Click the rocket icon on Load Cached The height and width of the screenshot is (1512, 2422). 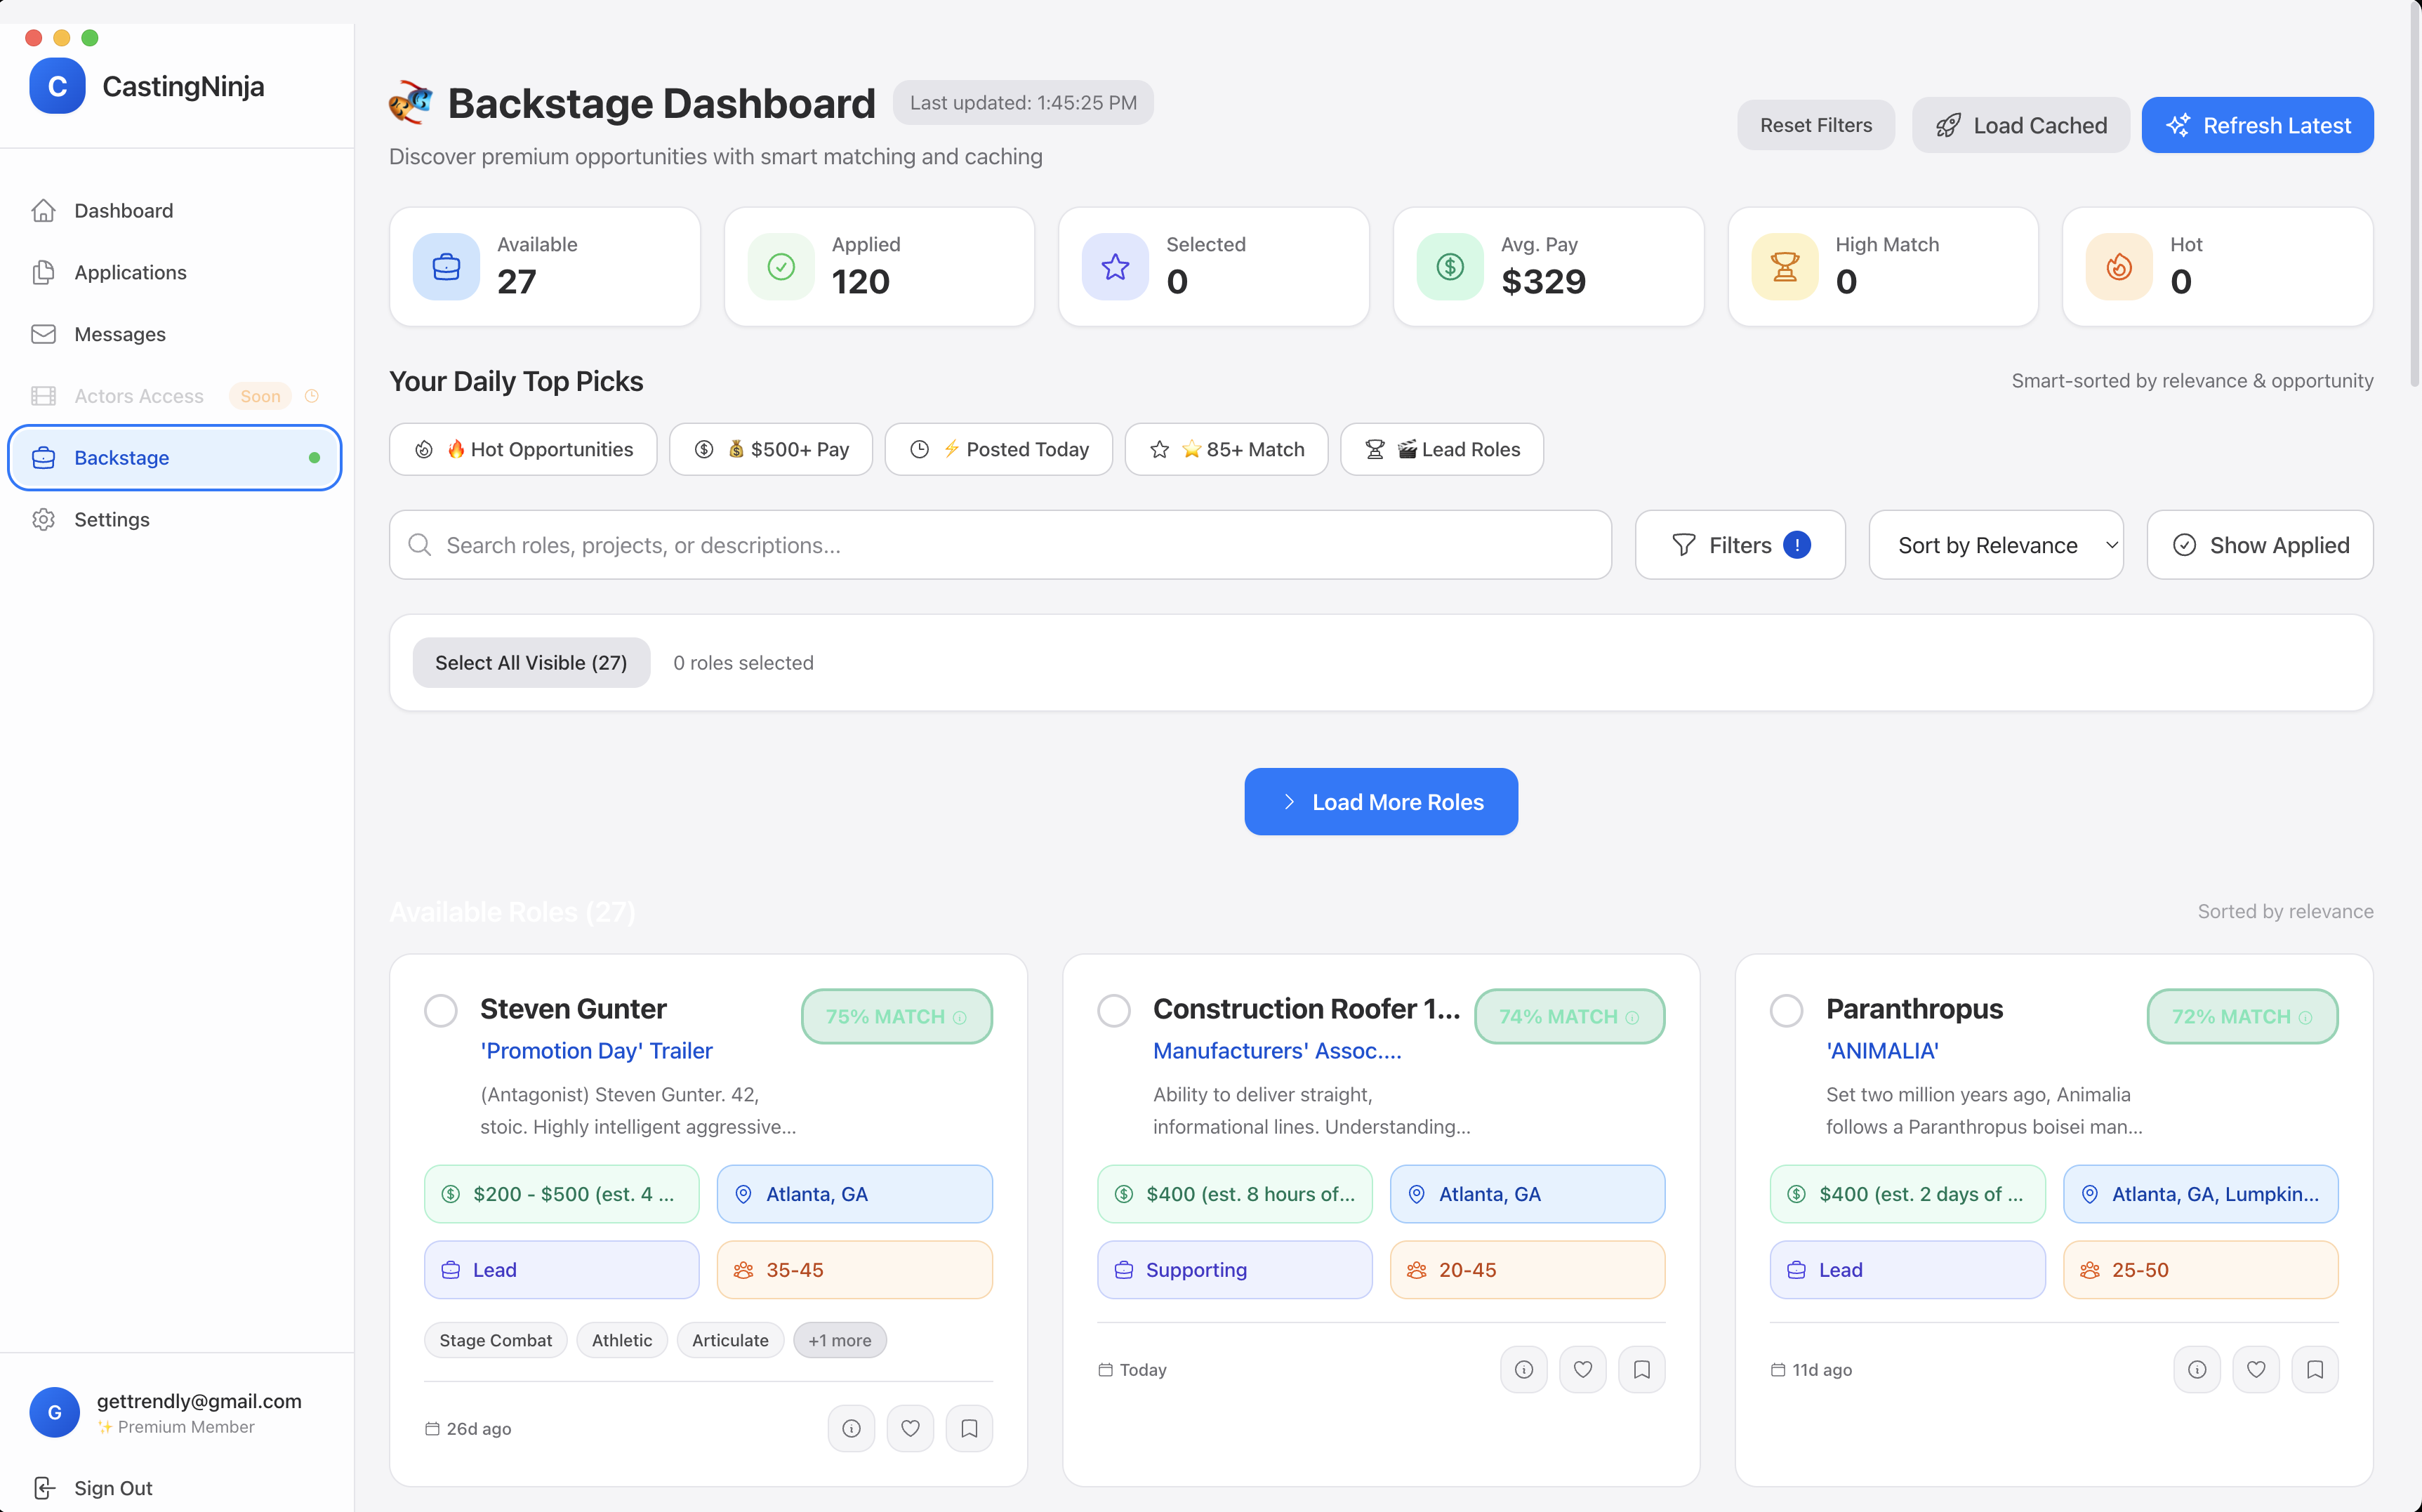pyautogui.click(x=1949, y=125)
